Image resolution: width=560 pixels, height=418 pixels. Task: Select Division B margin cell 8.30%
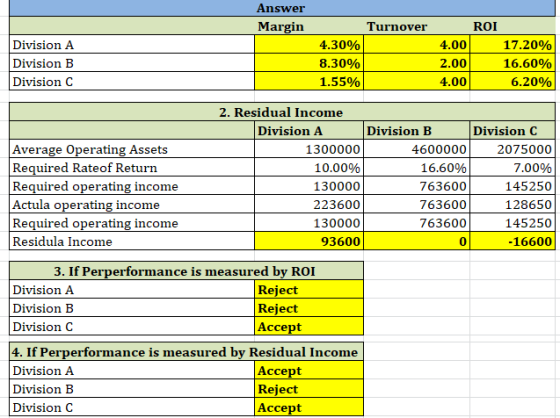[x=309, y=63]
